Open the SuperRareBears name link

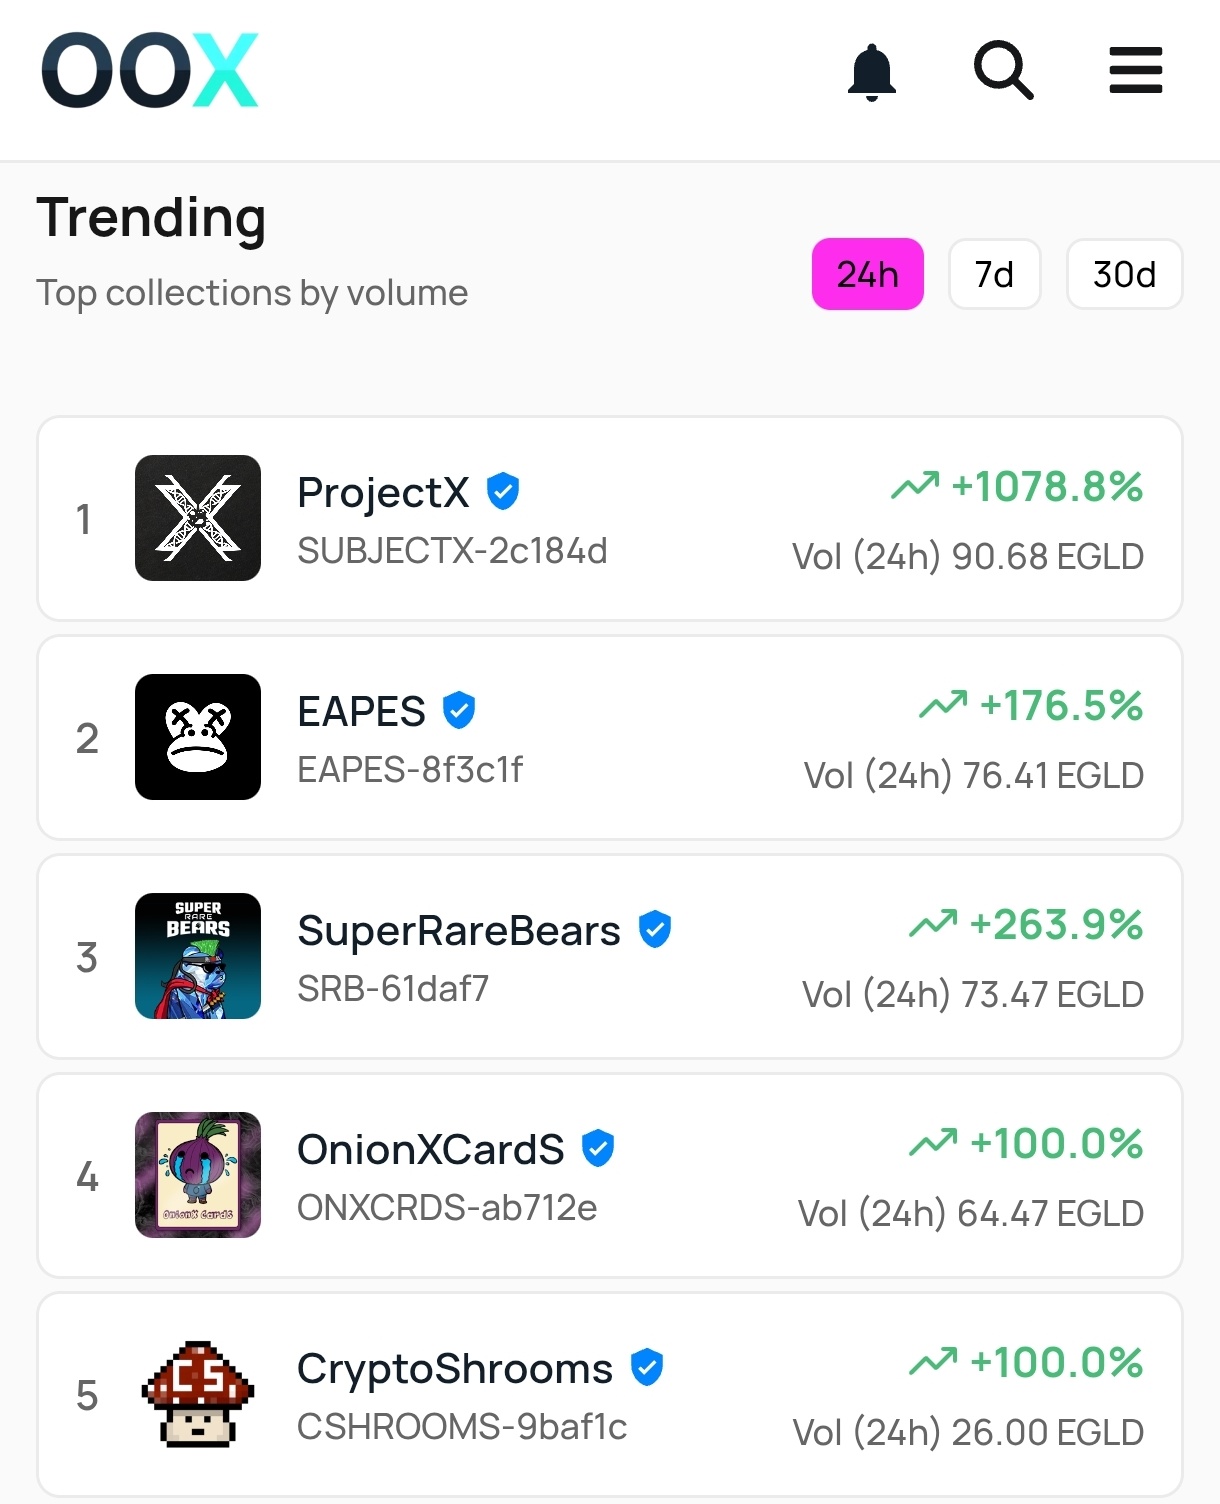pos(459,930)
